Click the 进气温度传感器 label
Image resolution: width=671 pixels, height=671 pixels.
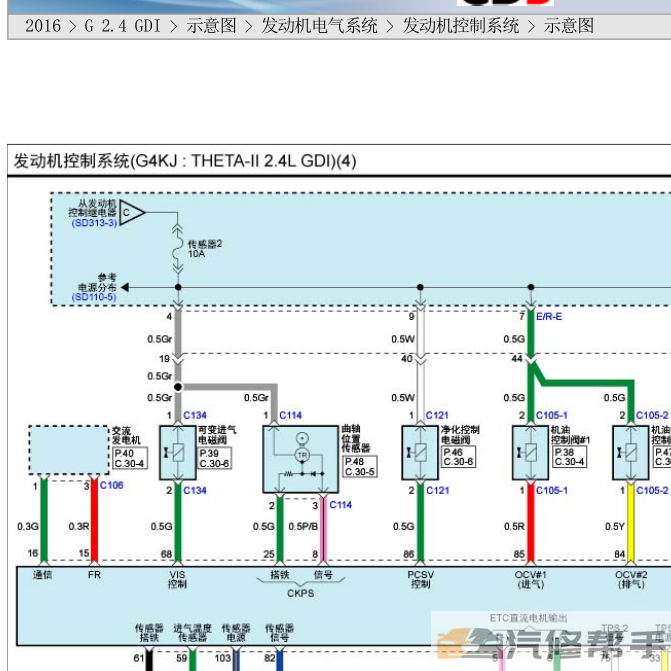click(x=193, y=632)
